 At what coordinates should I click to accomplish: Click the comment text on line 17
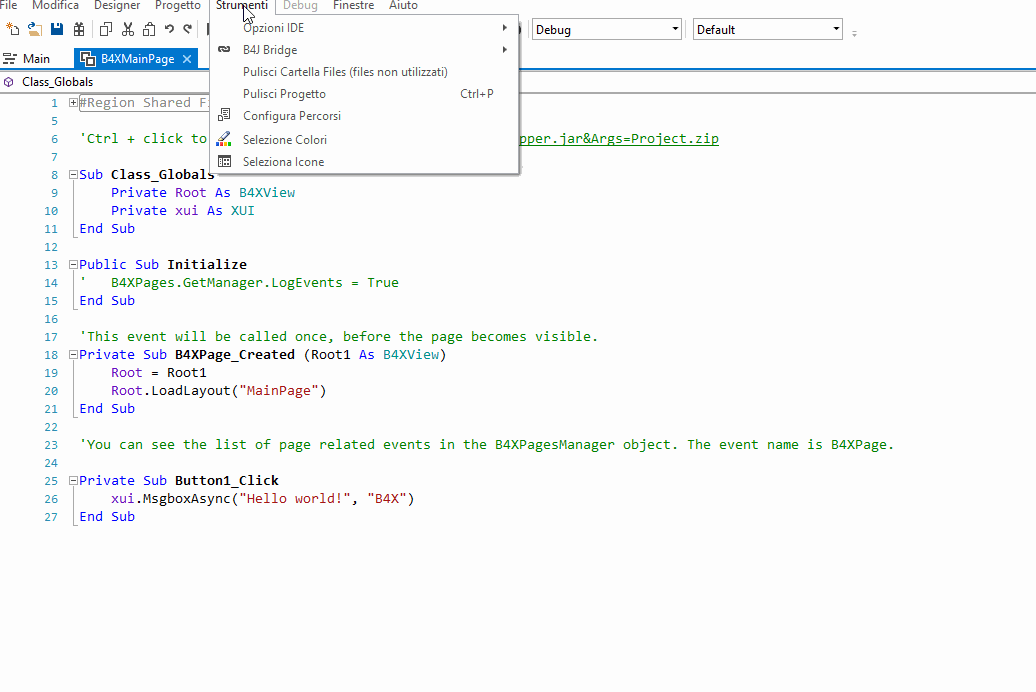coord(338,336)
